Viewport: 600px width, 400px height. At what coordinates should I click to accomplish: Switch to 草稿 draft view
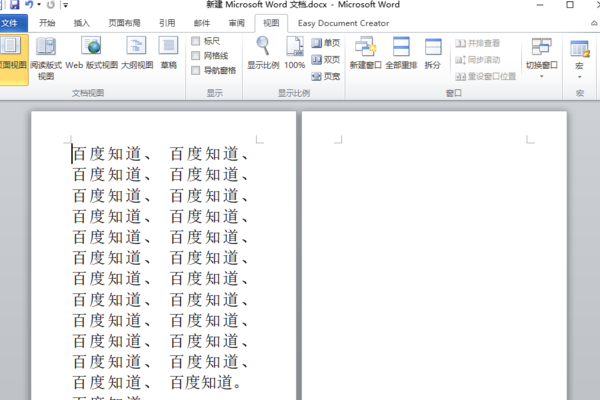coord(168,54)
